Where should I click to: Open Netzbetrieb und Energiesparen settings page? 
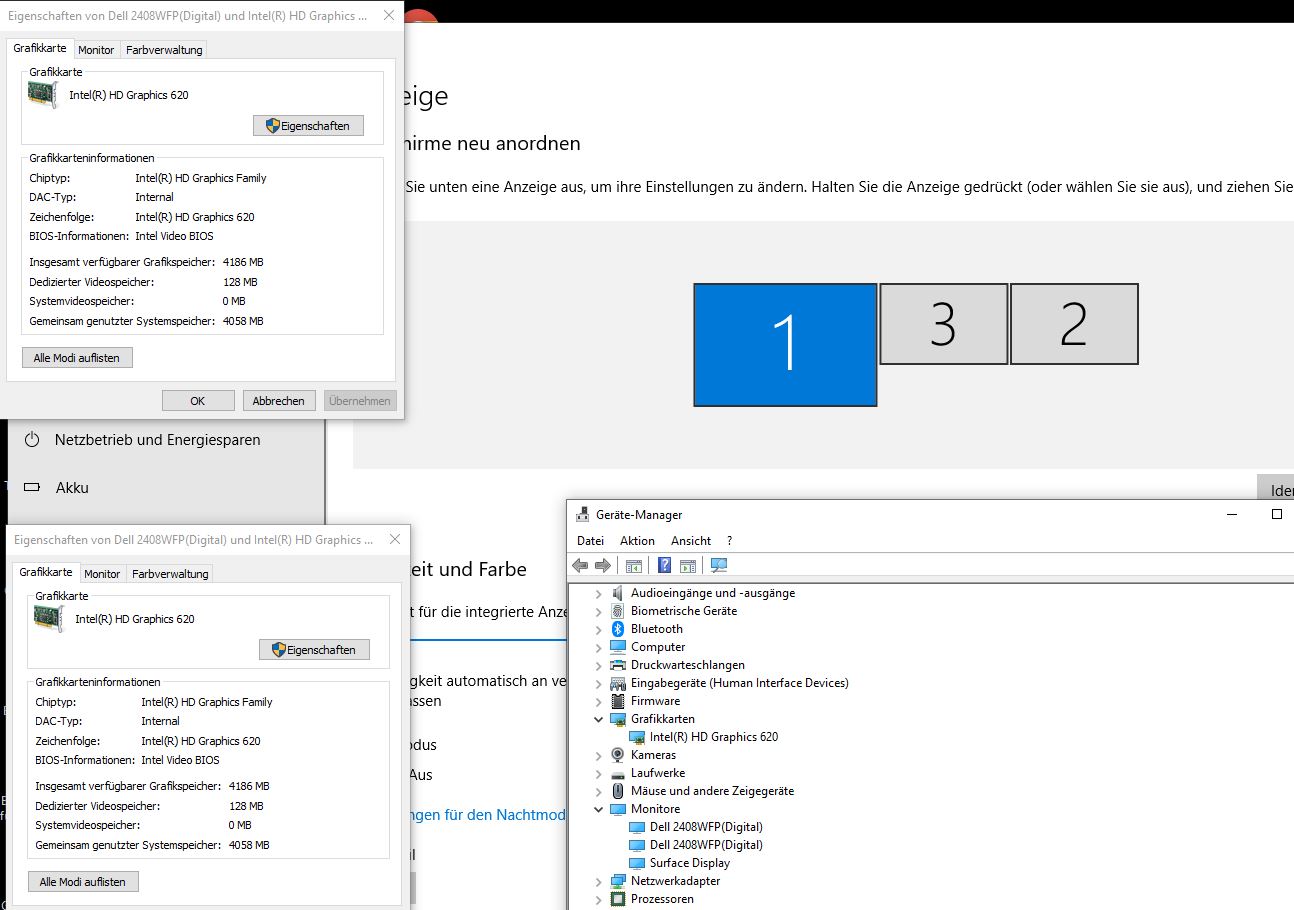point(157,440)
